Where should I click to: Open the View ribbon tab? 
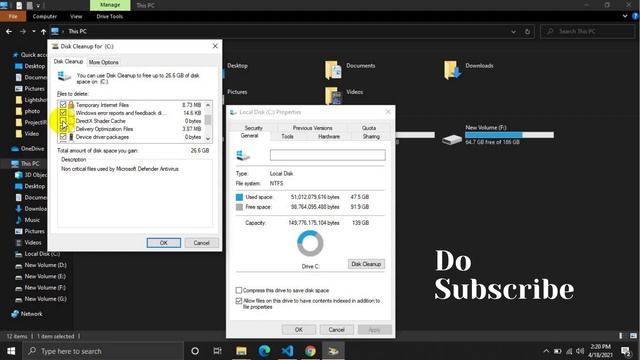76,16
